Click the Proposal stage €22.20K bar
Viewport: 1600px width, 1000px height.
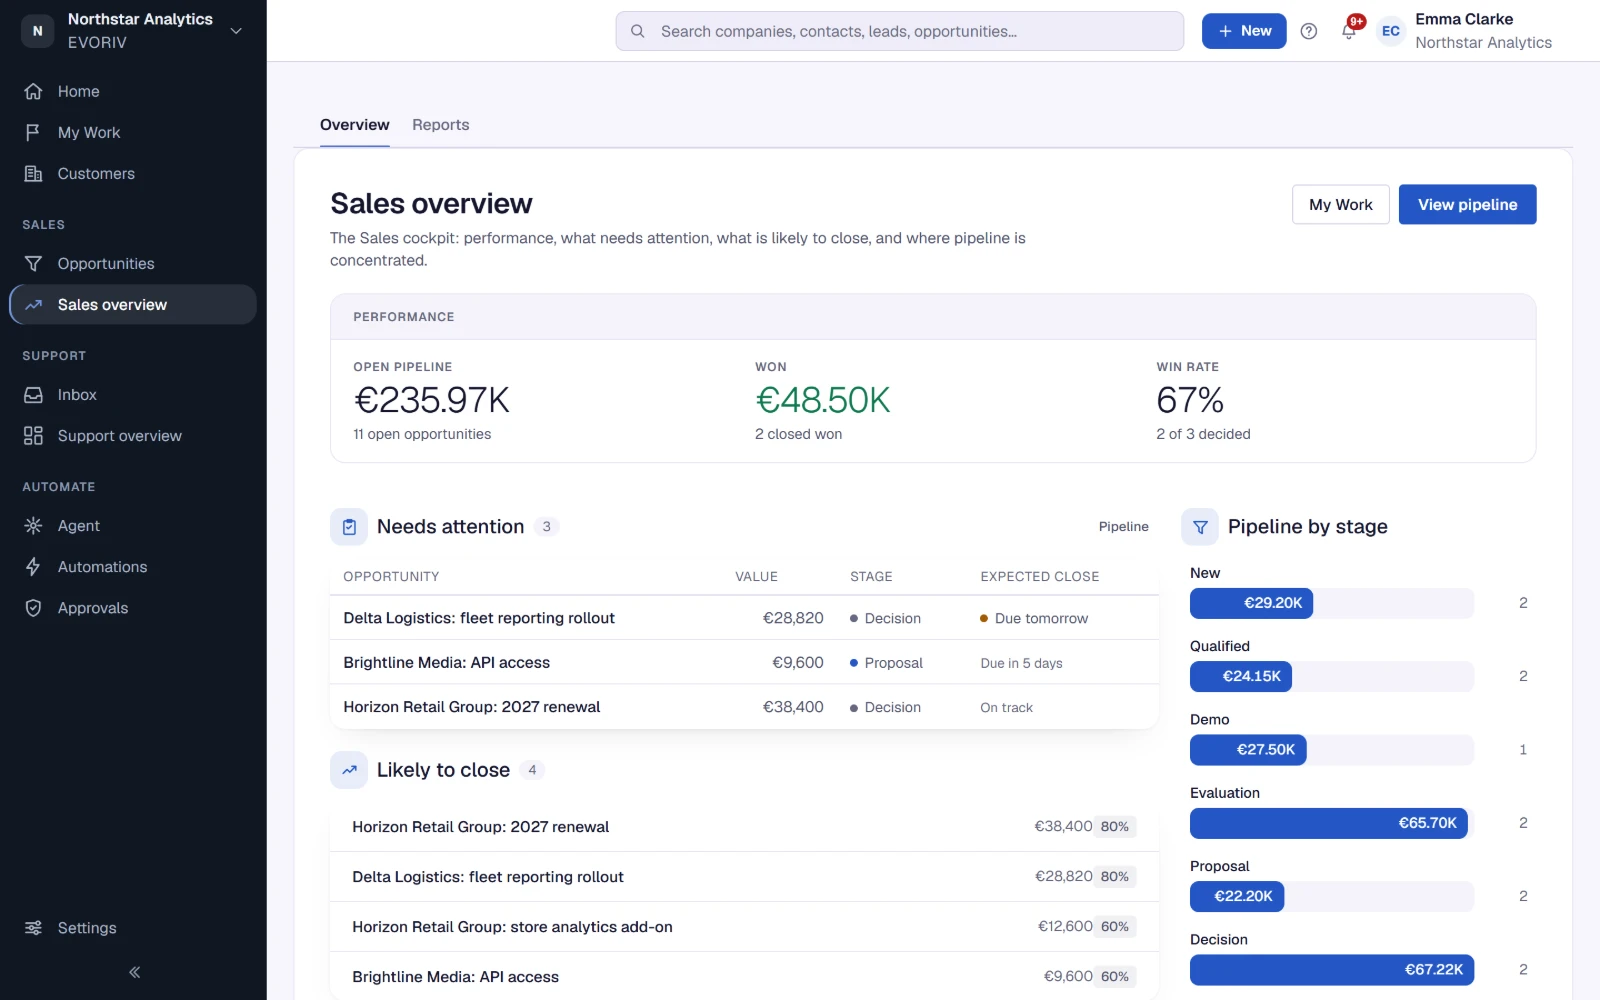(1237, 896)
